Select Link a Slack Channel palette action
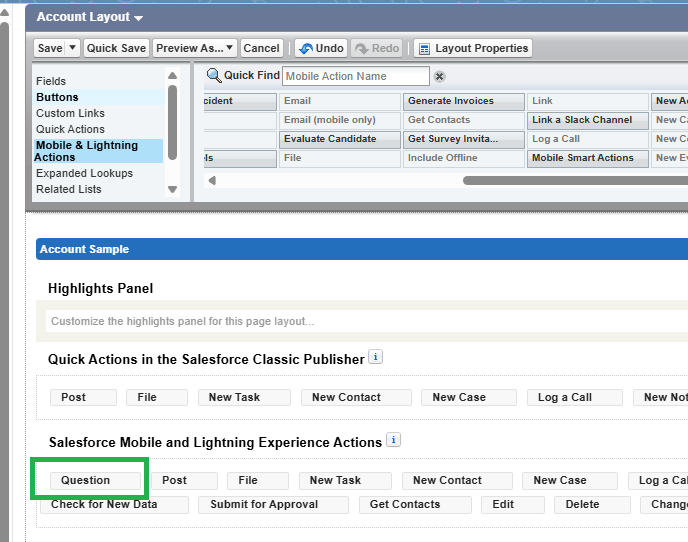This screenshot has height=542, width=688. 588,120
